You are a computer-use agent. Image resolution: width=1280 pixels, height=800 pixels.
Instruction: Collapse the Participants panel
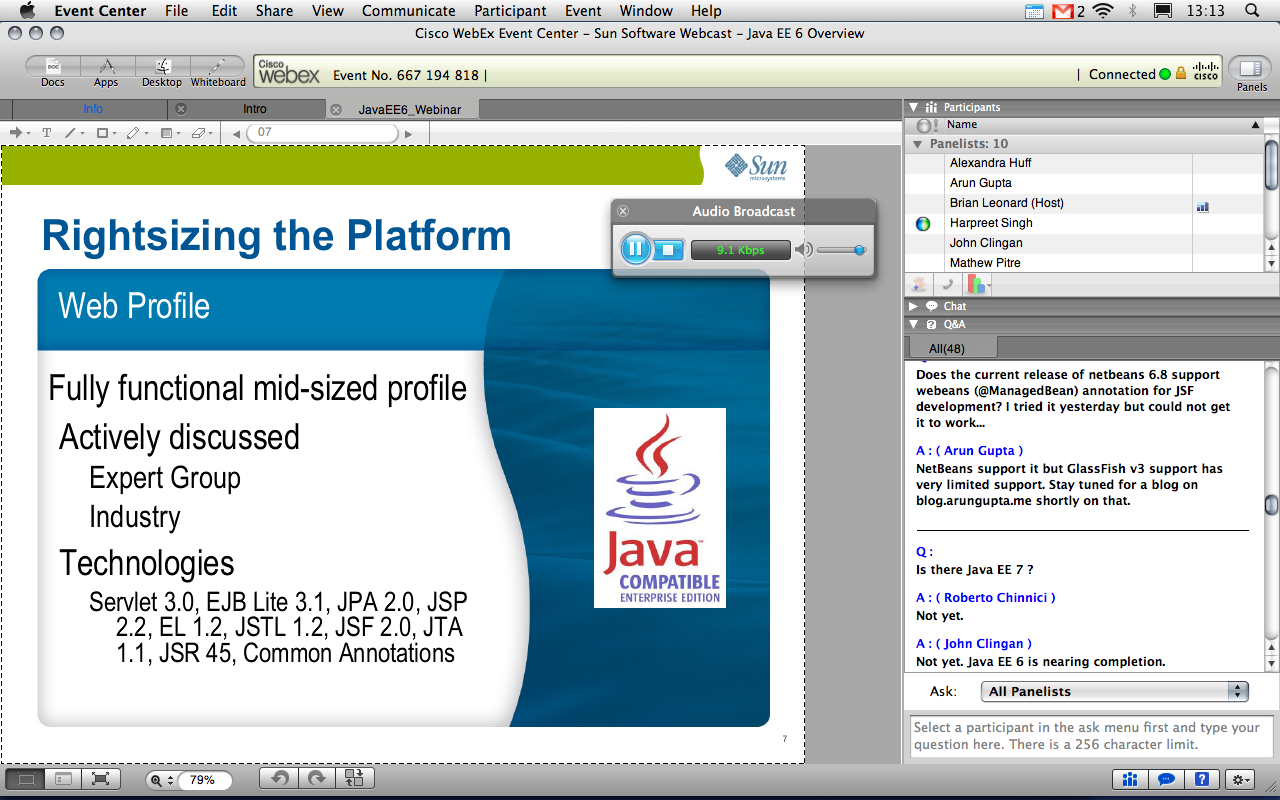point(913,107)
